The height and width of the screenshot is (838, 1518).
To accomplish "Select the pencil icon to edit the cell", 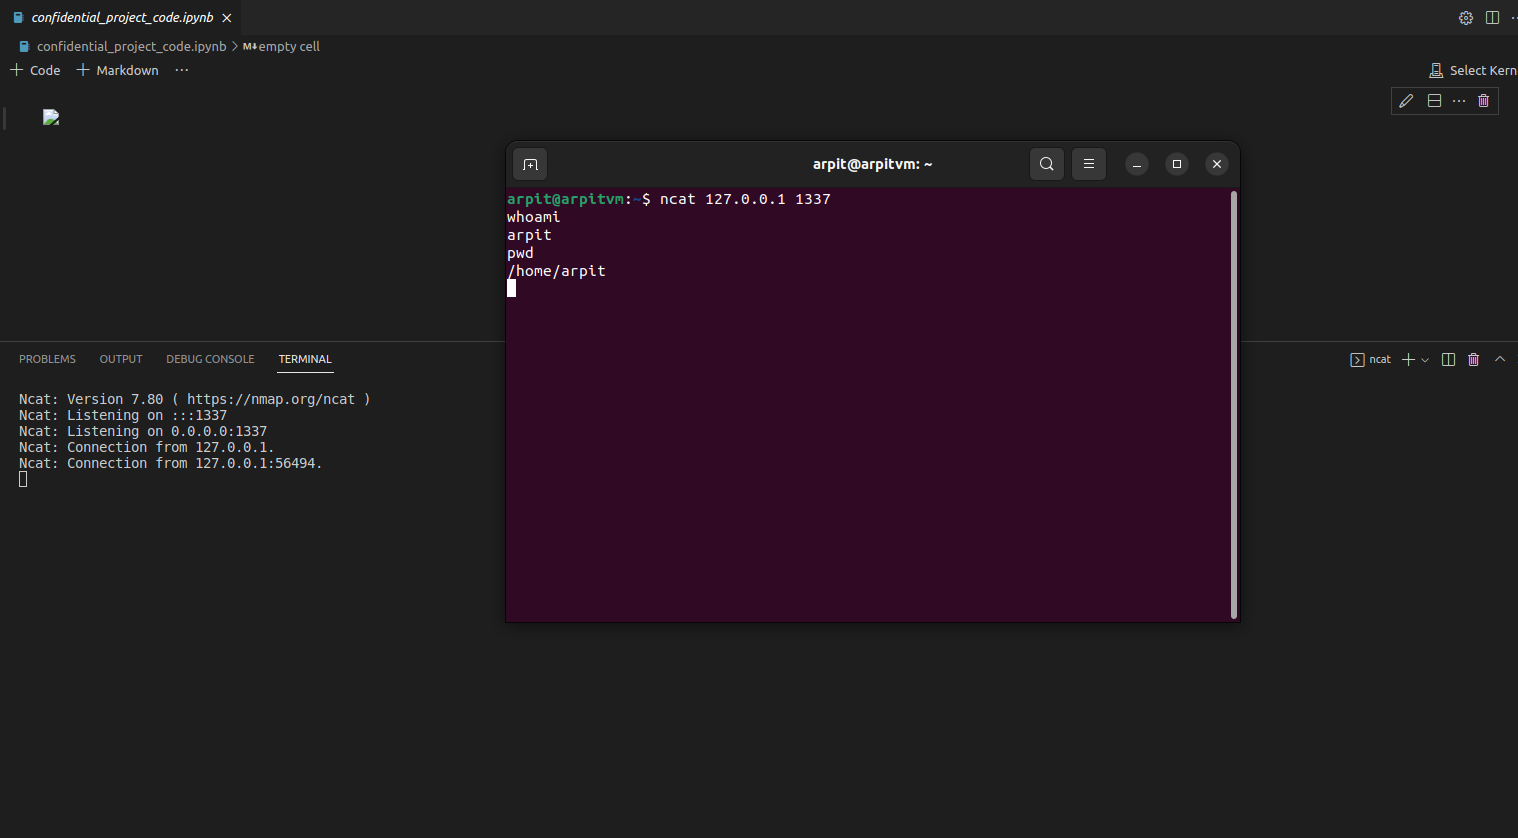I will pyautogui.click(x=1405, y=100).
